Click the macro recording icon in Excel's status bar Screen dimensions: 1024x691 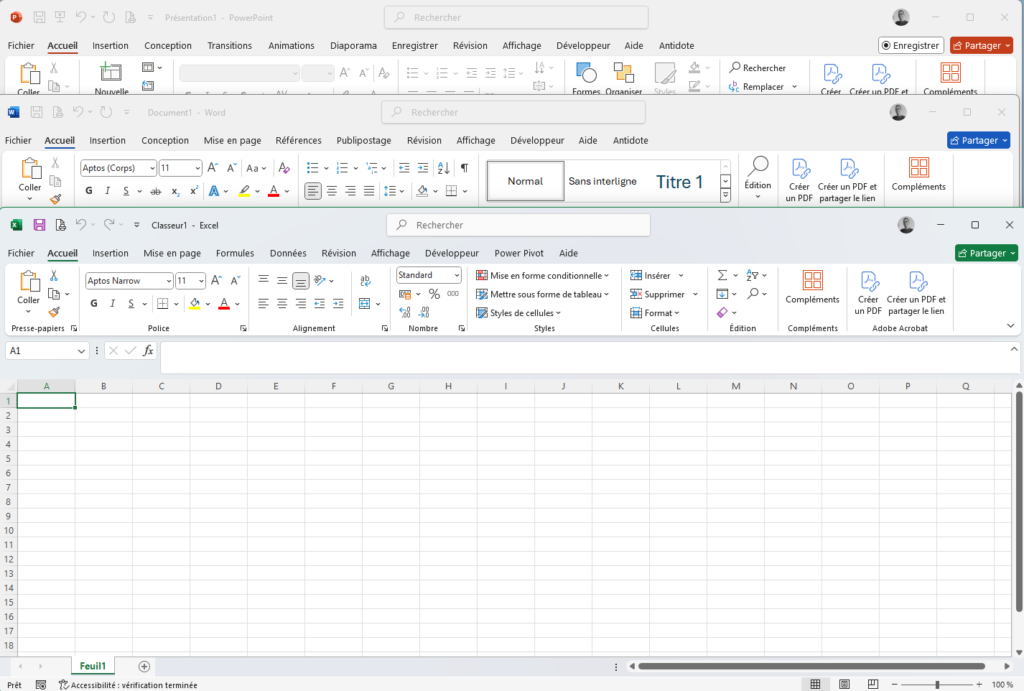click(40, 684)
